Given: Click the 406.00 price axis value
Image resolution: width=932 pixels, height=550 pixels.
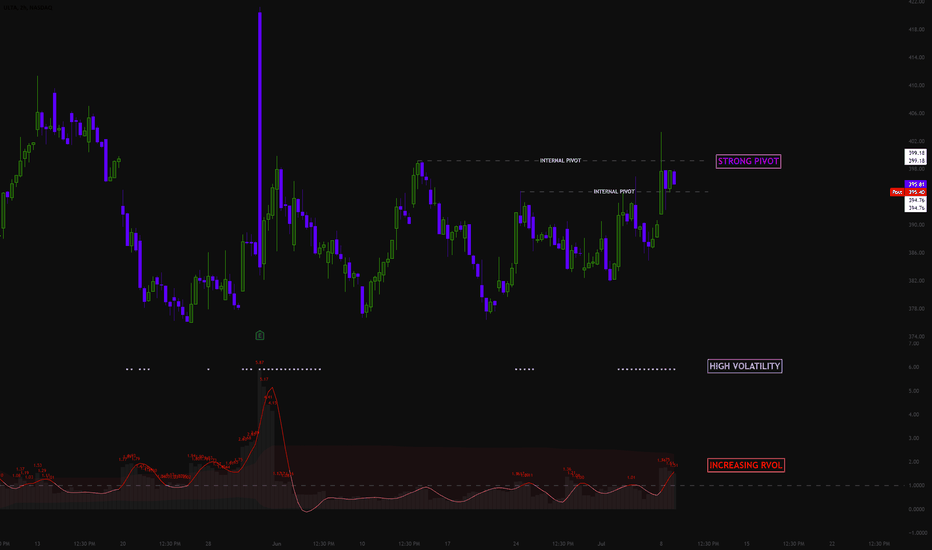Looking at the screenshot, I should 917,113.
